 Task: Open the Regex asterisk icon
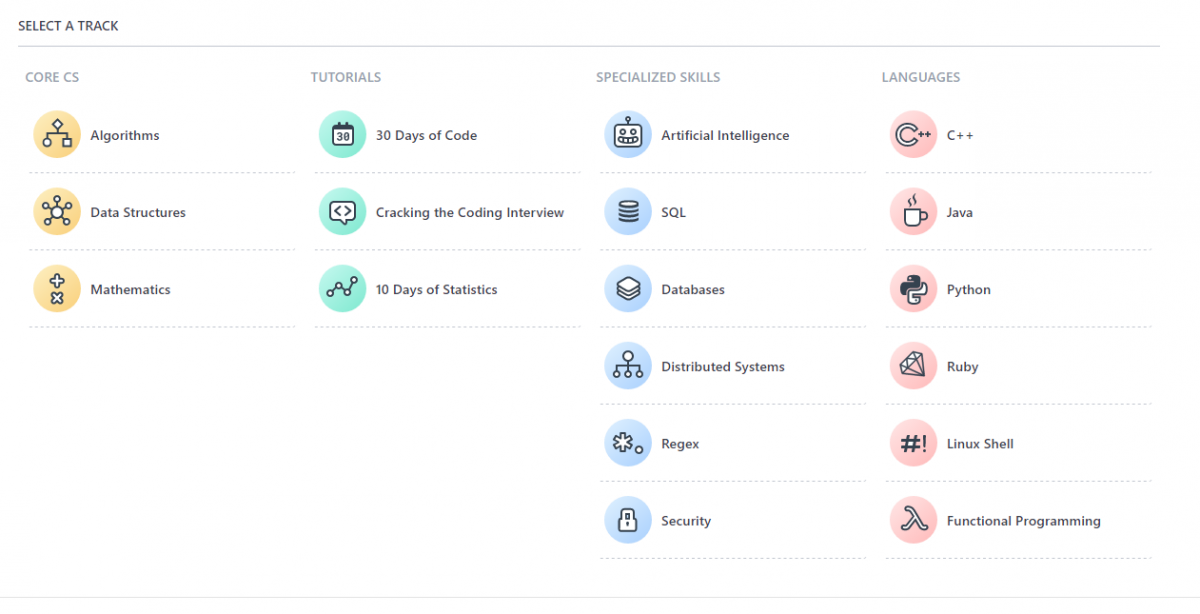[628, 443]
